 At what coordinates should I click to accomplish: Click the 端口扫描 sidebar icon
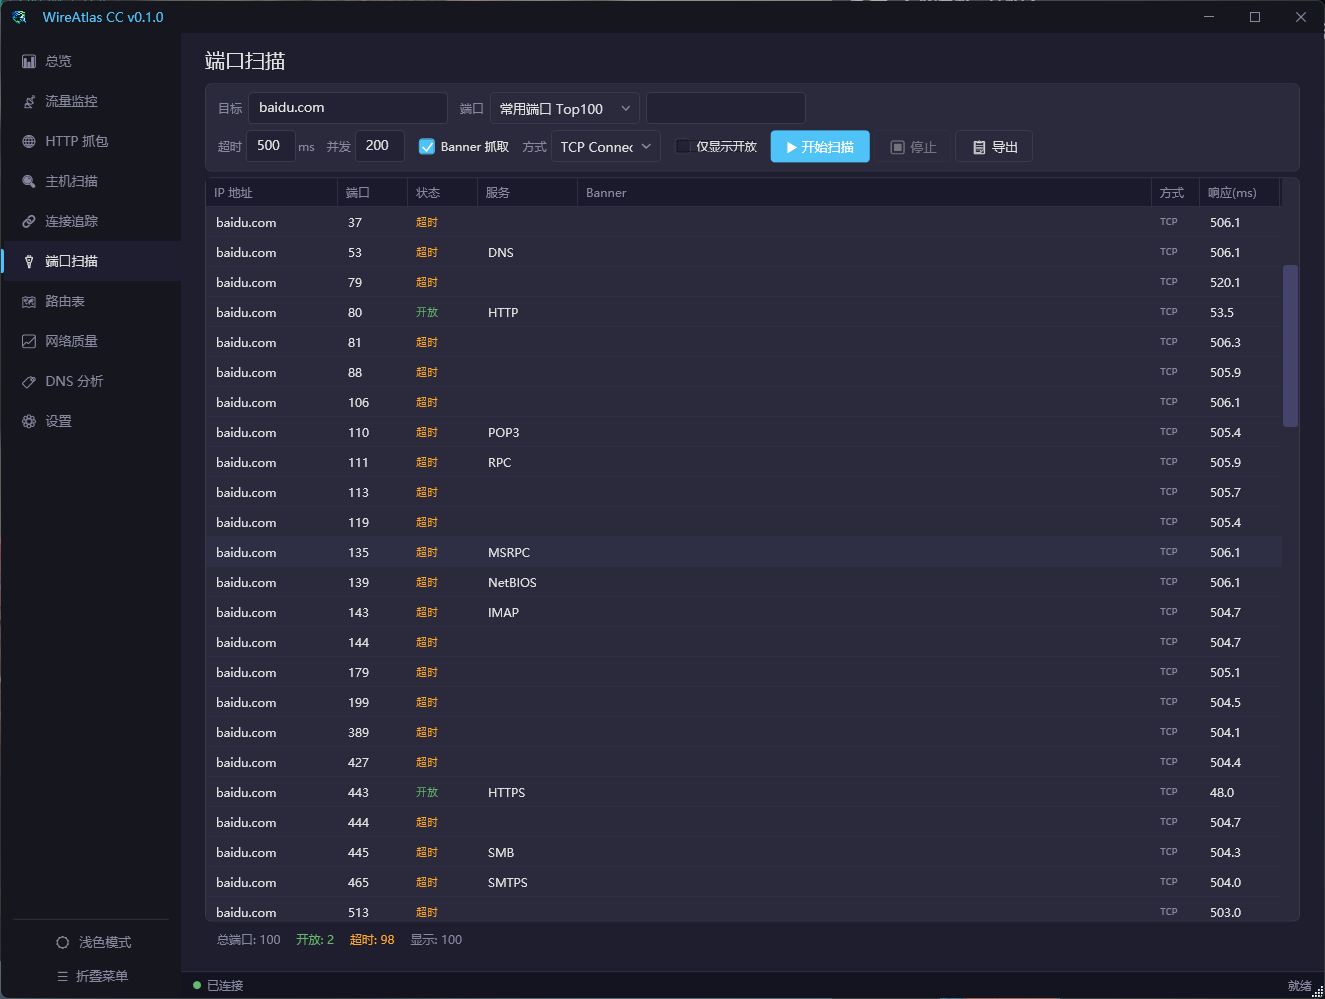[29, 261]
